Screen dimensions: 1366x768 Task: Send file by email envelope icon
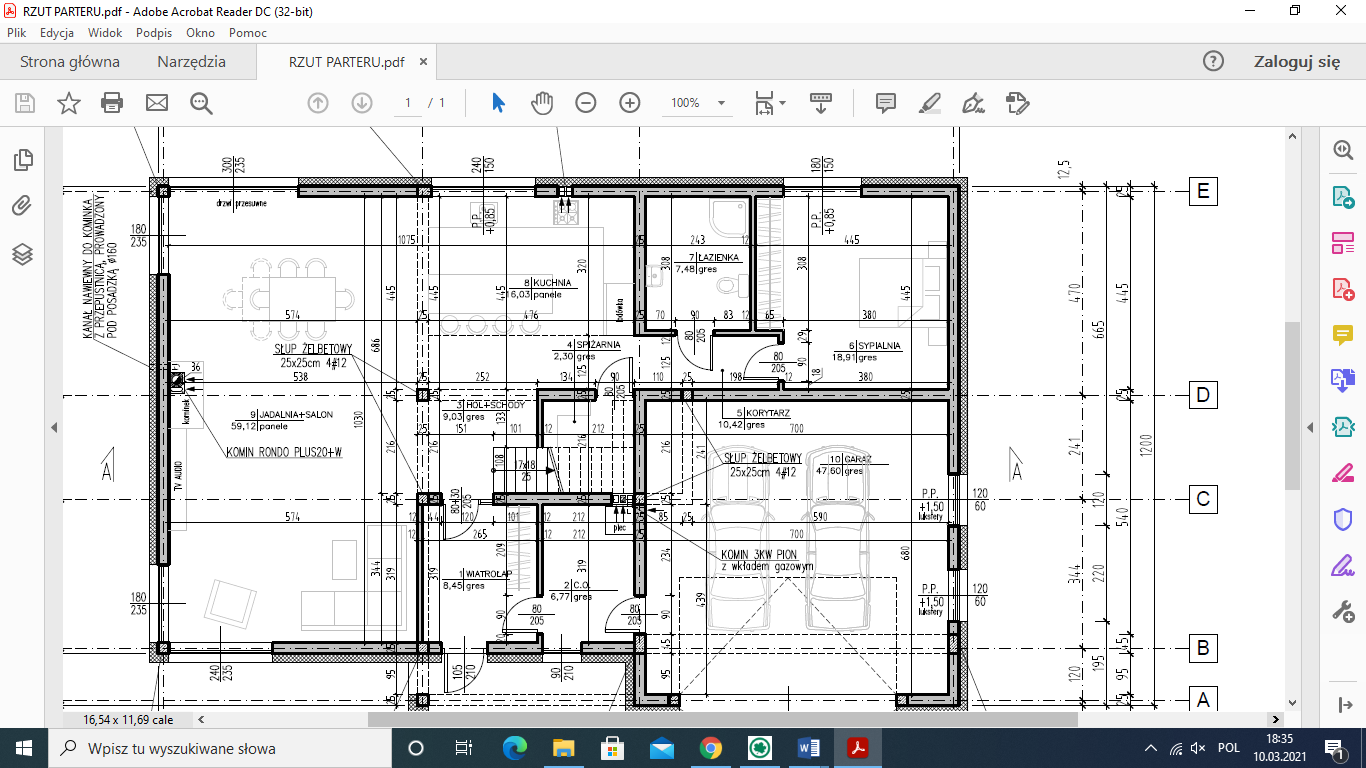pyautogui.click(x=157, y=103)
